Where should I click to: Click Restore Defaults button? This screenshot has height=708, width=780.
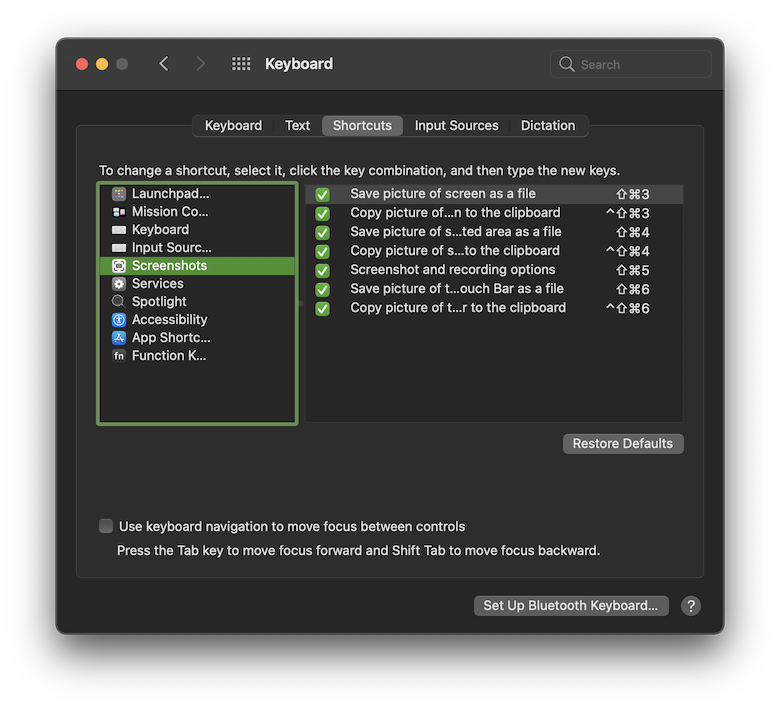pos(623,443)
